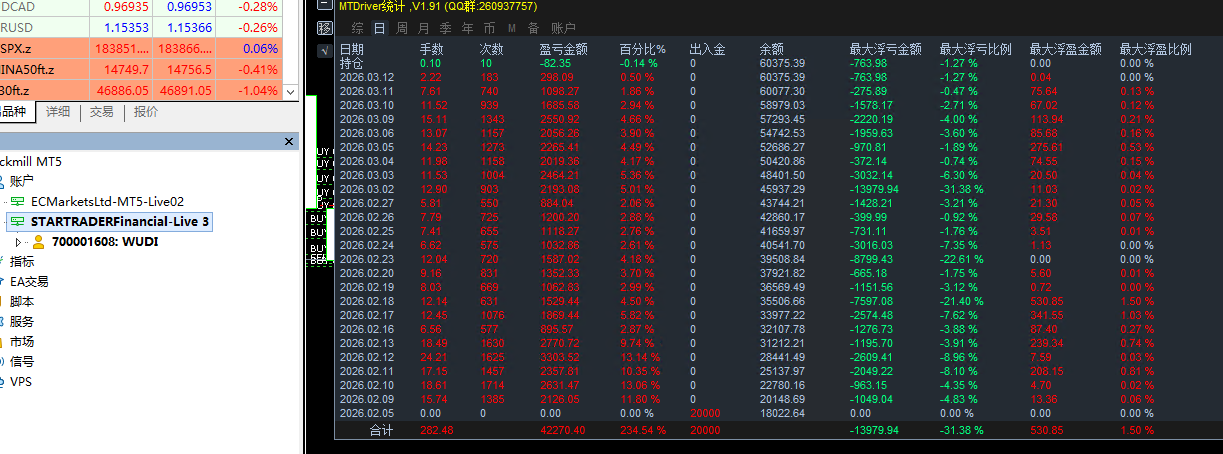Select the 日 daily statistics tab
Viewport: 1223px width, 454px height.
[x=379, y=28]
